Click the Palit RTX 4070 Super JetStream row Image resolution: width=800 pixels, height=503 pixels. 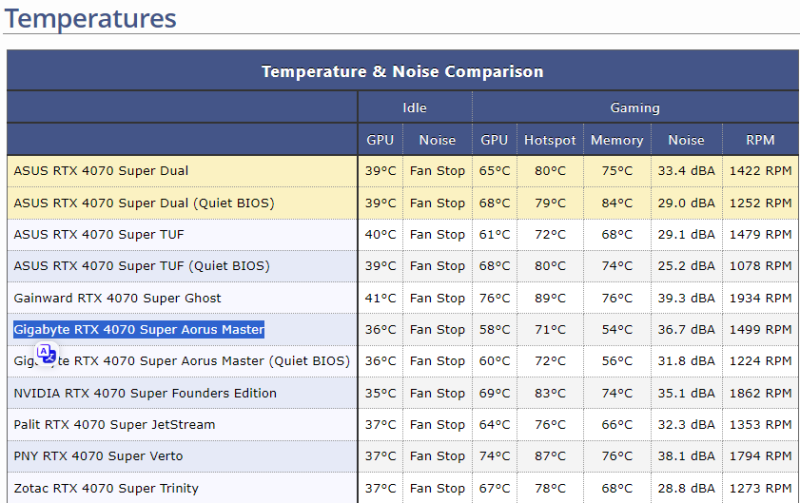114,424
